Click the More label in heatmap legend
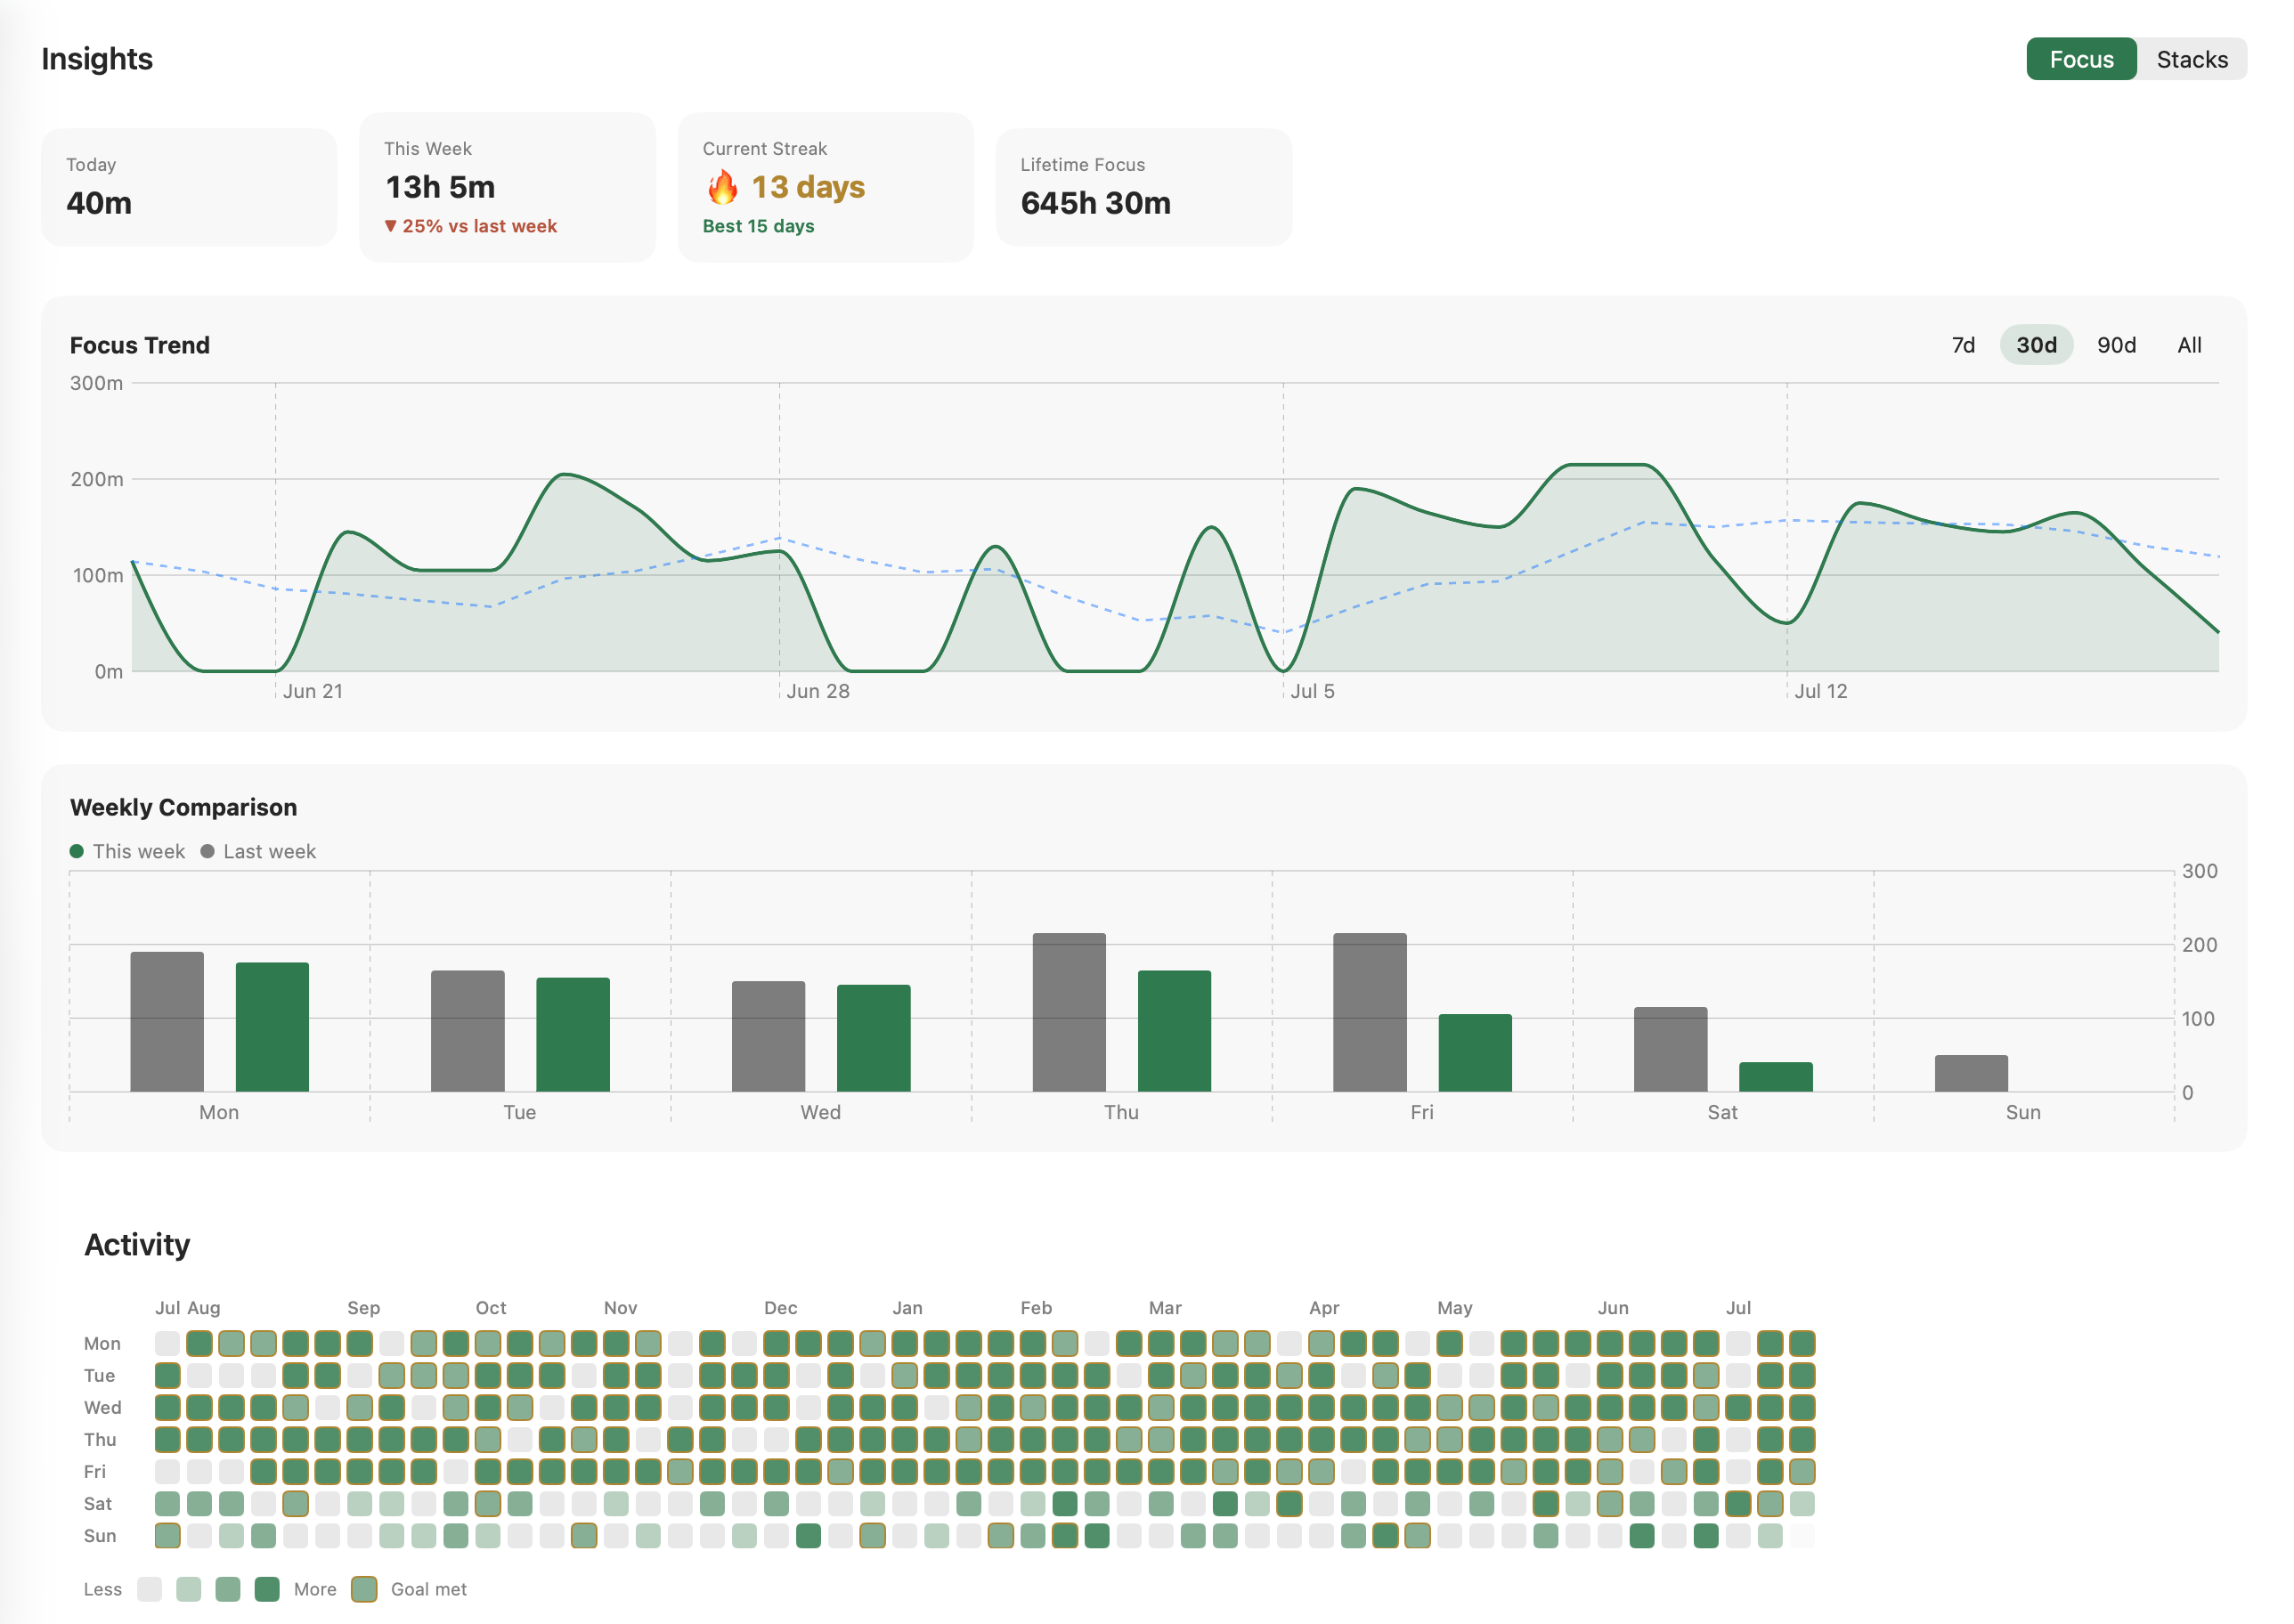The height and width of the screenshot is (1624, 2294). [315, 1589]
